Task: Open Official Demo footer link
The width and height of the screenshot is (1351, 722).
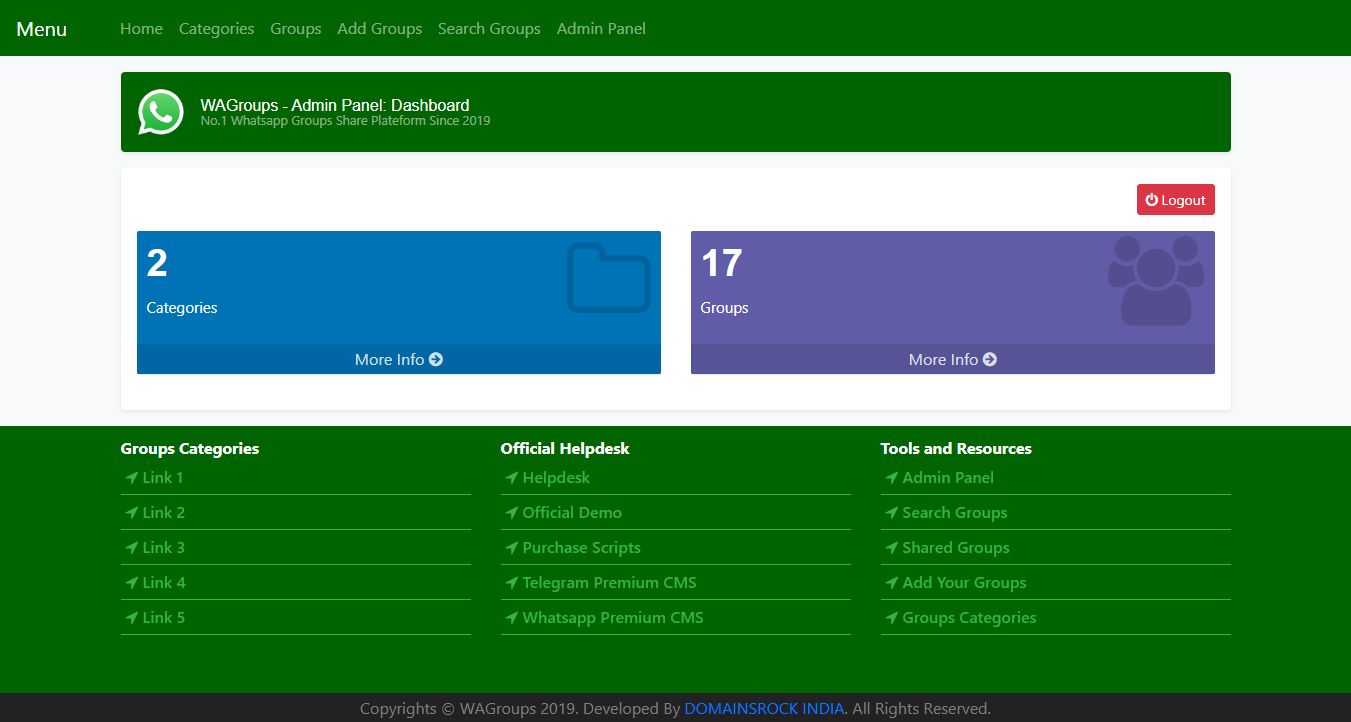Action: point(571,513)
